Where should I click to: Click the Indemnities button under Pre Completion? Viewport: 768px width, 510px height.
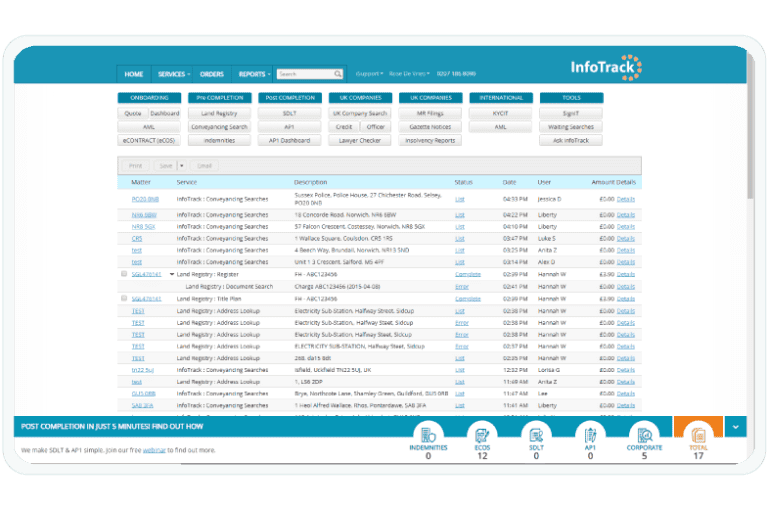[219, 141]
